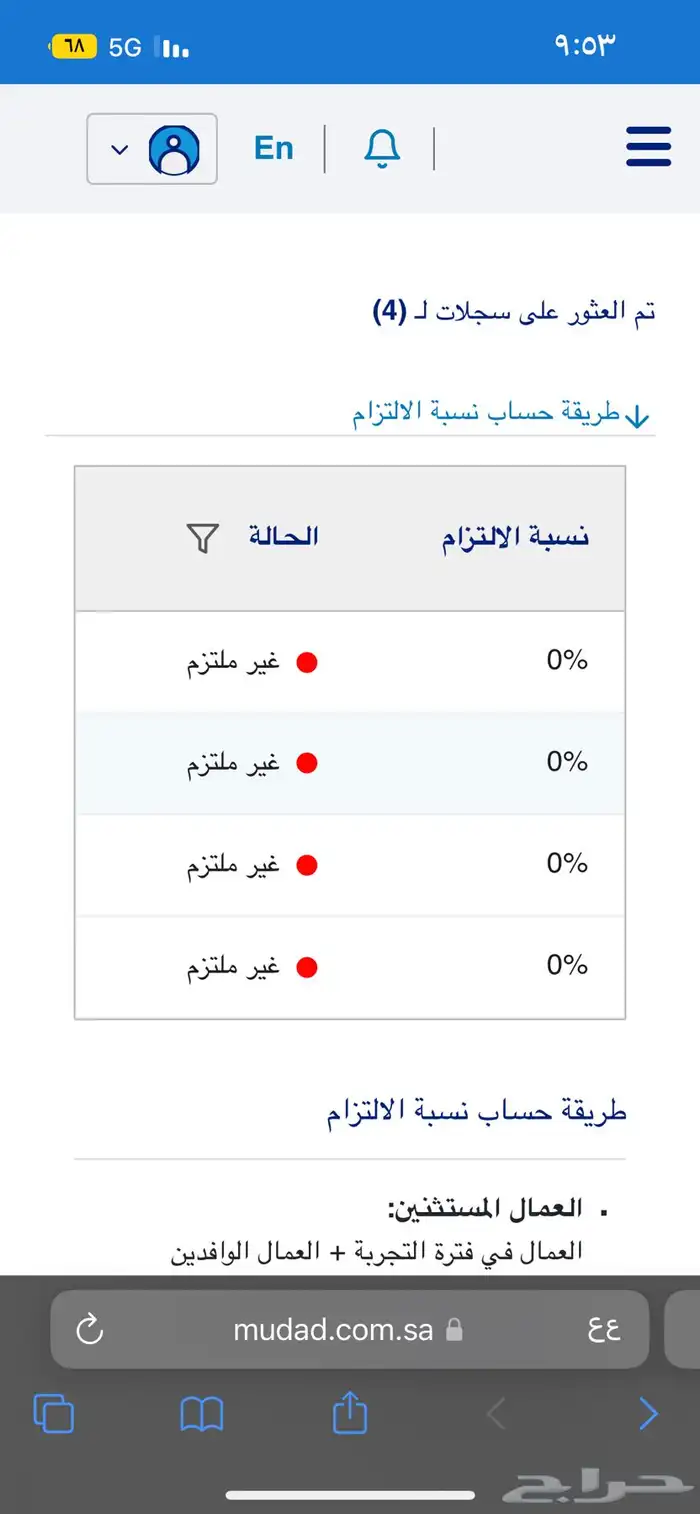The width and height of the screenshot is (700, 1514).
Task: Expand the user profile dropdown
Action: tap(152, 149)
